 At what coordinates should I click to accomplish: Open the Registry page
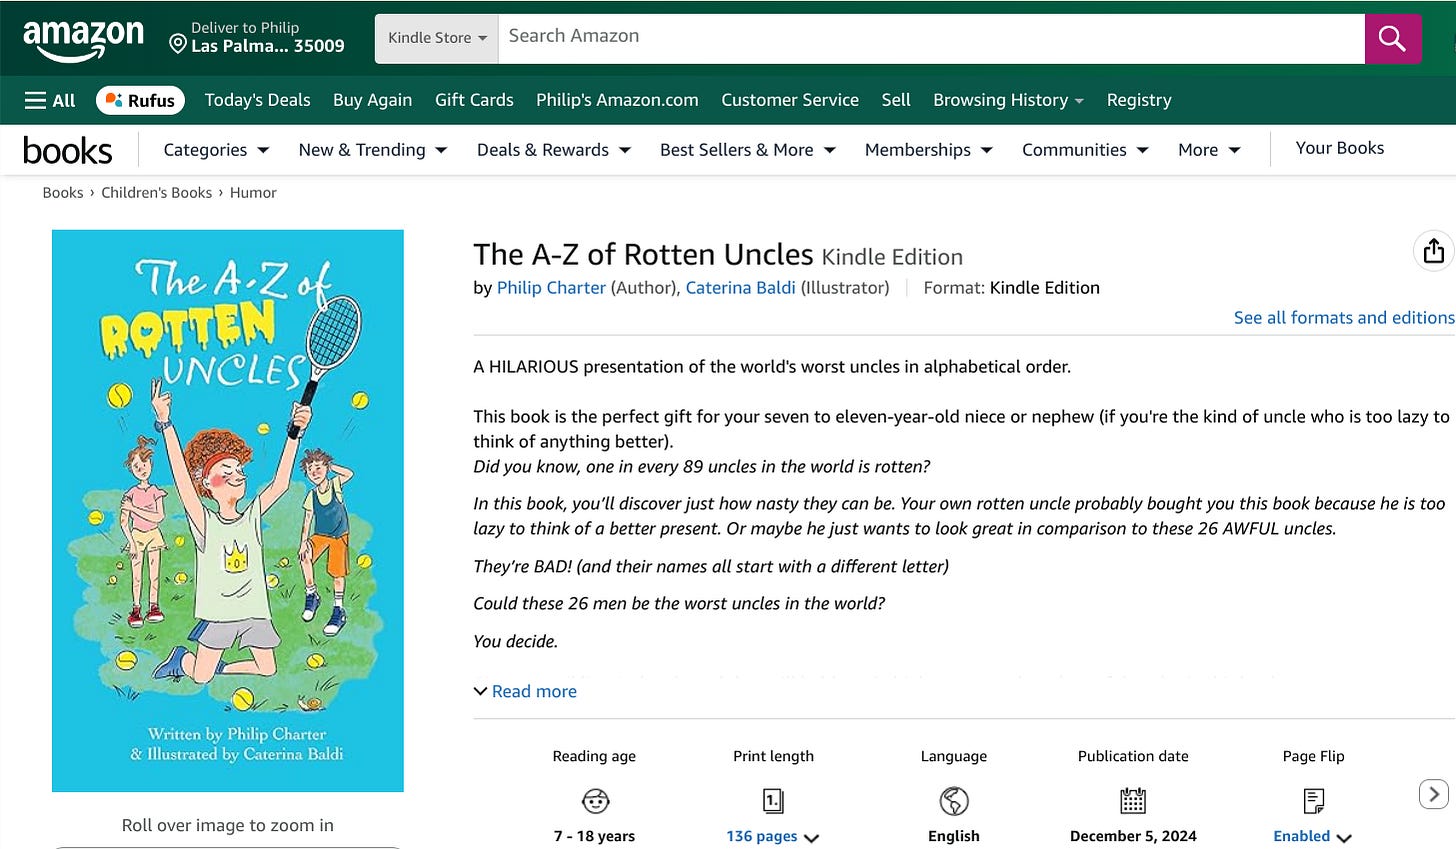click(1139, 100)
